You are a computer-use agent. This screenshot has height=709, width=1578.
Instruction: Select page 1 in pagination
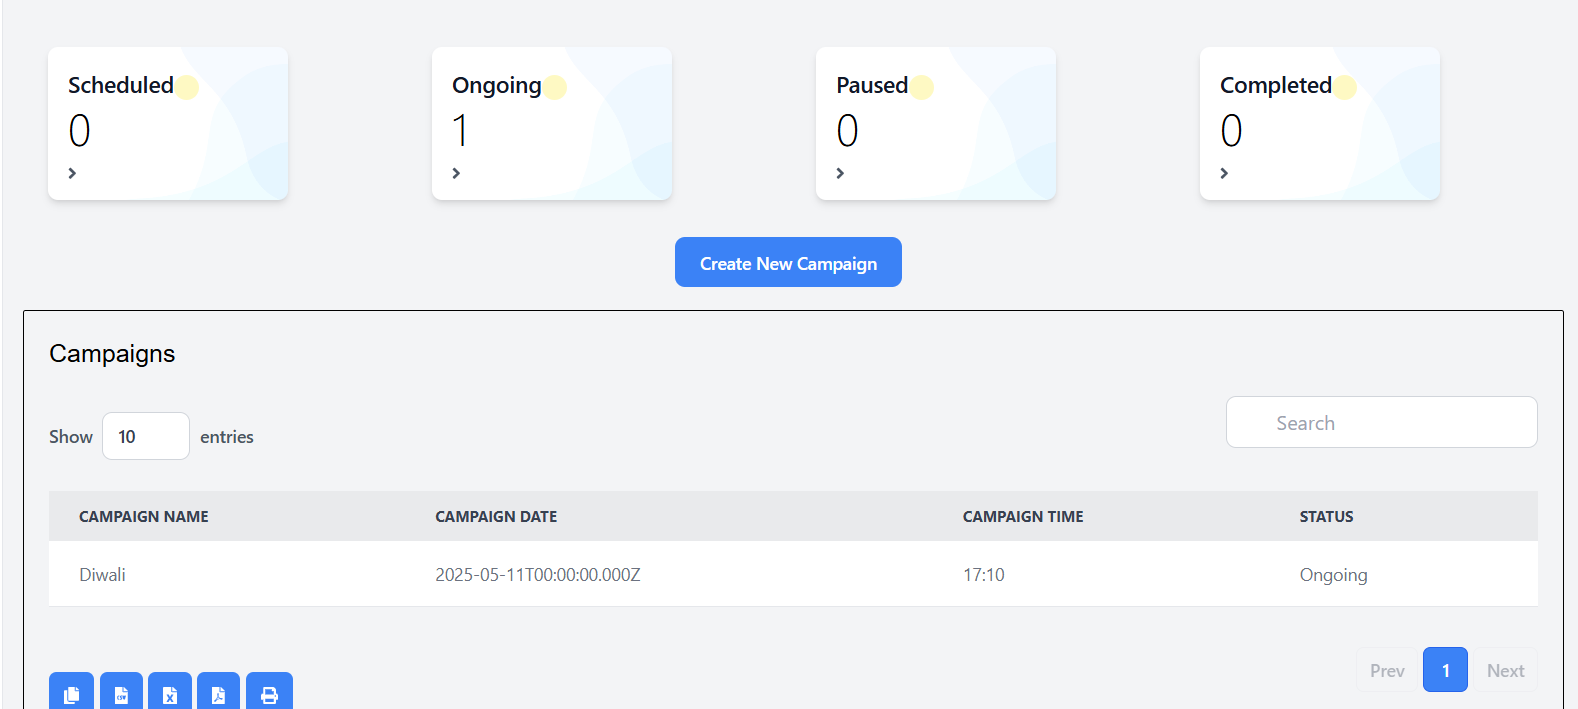[x=1445, y=670]
